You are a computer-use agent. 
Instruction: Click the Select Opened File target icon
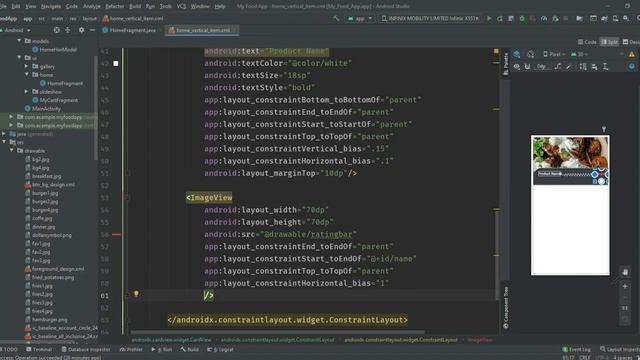click(57, 30)
